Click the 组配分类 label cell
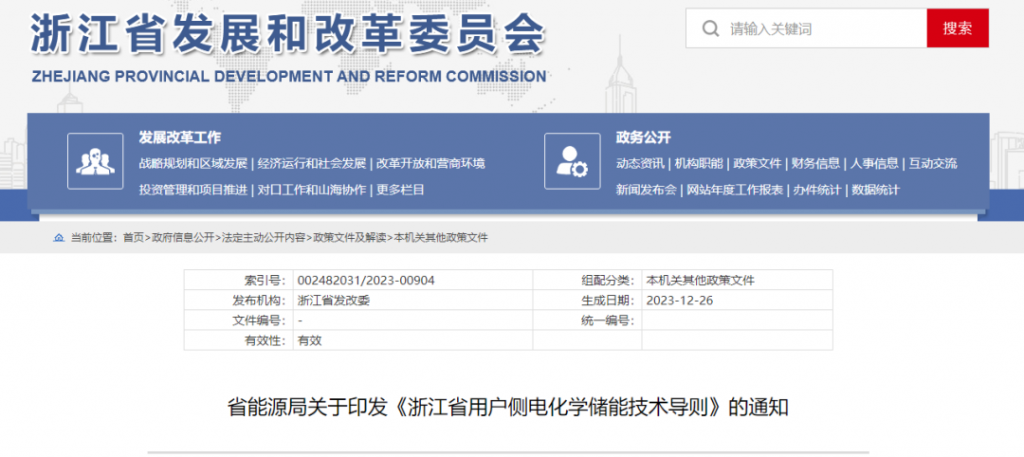The height and width of the screenshot is (457, 1024). click(587, 281)
